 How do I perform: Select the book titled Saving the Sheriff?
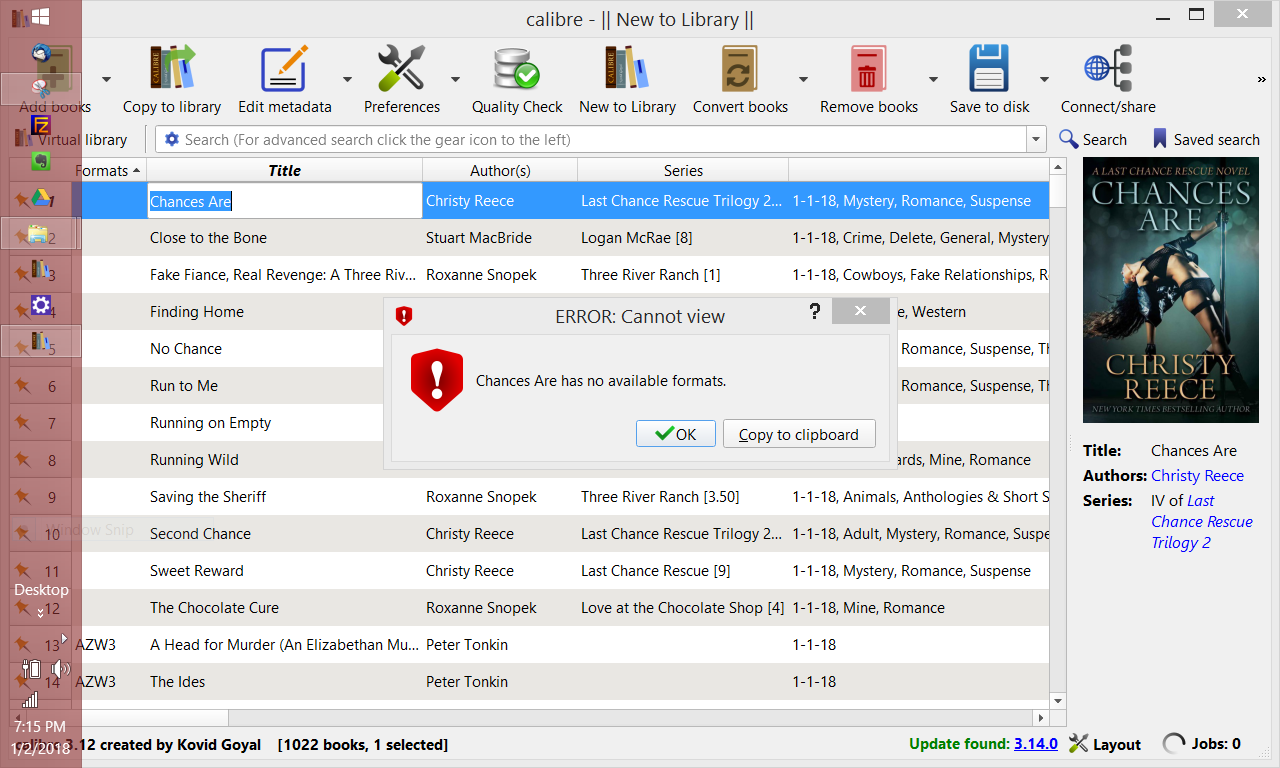pyautogui.click(x=208, y=497)
